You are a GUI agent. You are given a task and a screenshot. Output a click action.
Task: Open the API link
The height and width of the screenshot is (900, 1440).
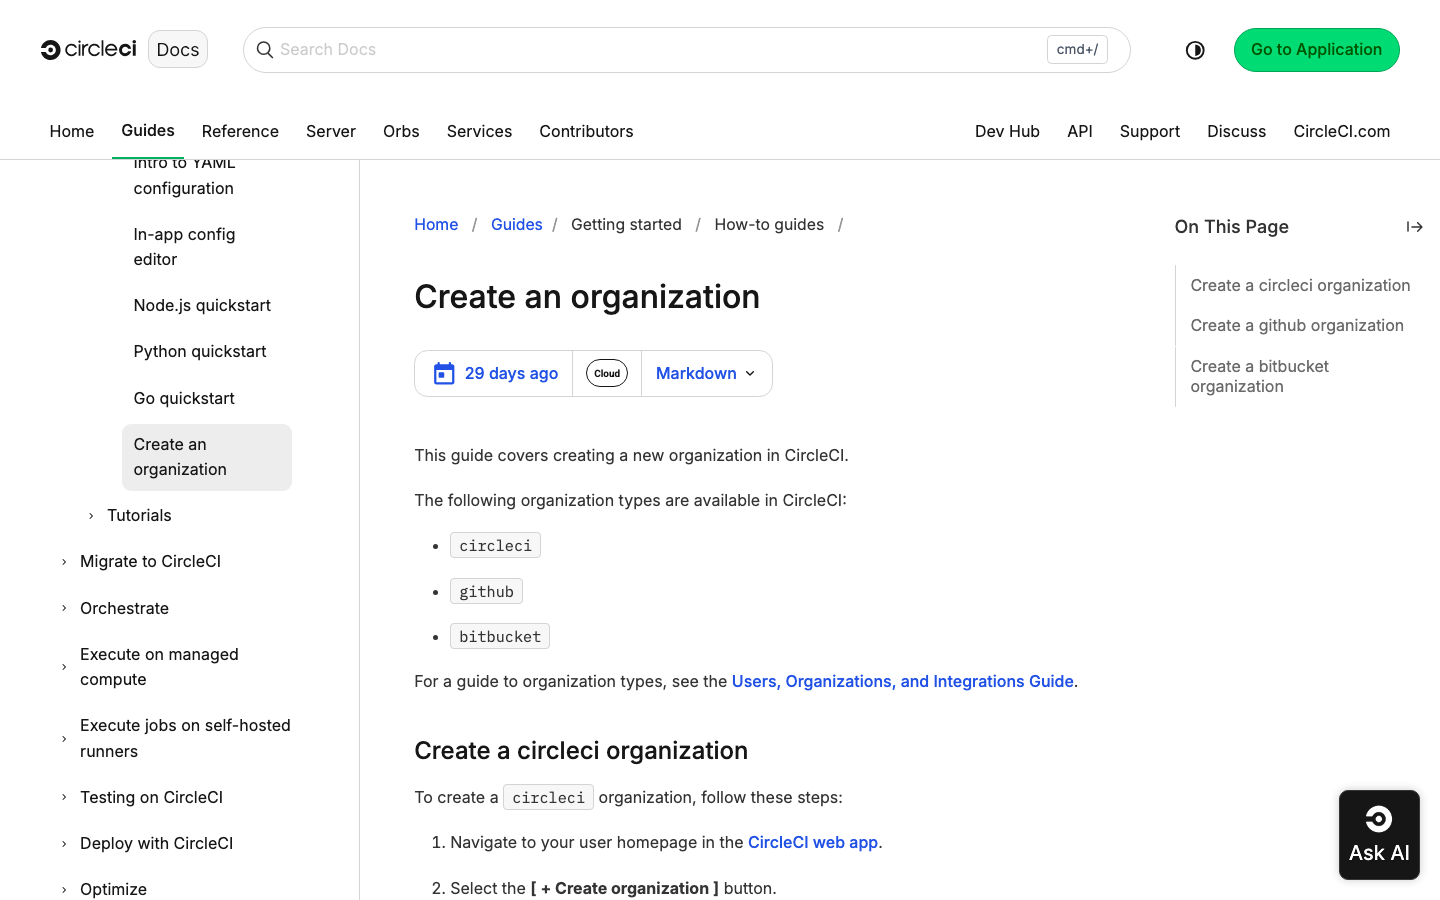[1080, 131]
